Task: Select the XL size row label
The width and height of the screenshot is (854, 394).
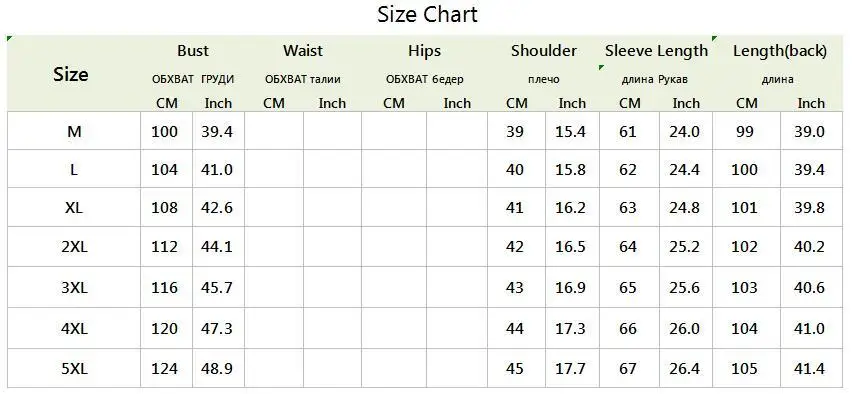Action: tap(75, 208)
